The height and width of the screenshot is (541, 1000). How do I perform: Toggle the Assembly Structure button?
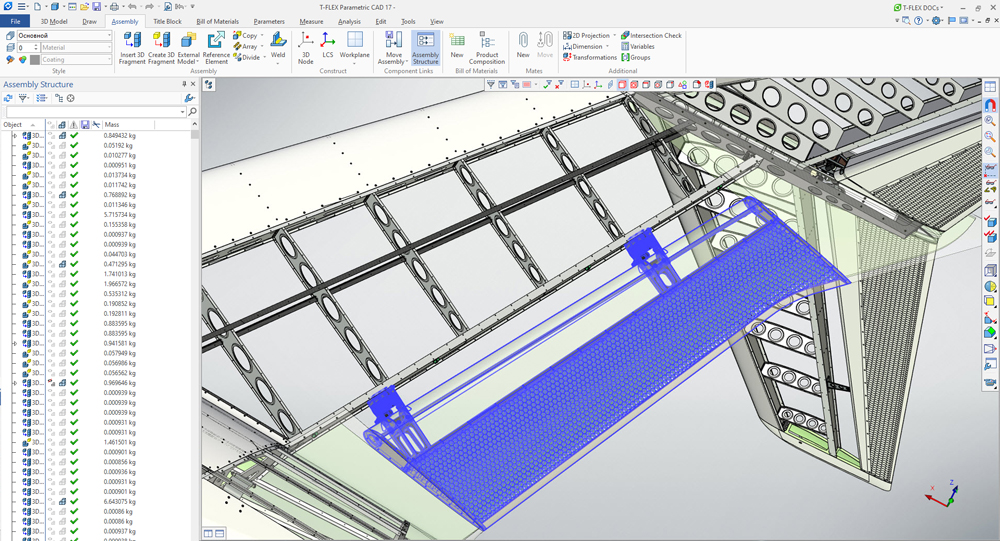coord(425,48)
